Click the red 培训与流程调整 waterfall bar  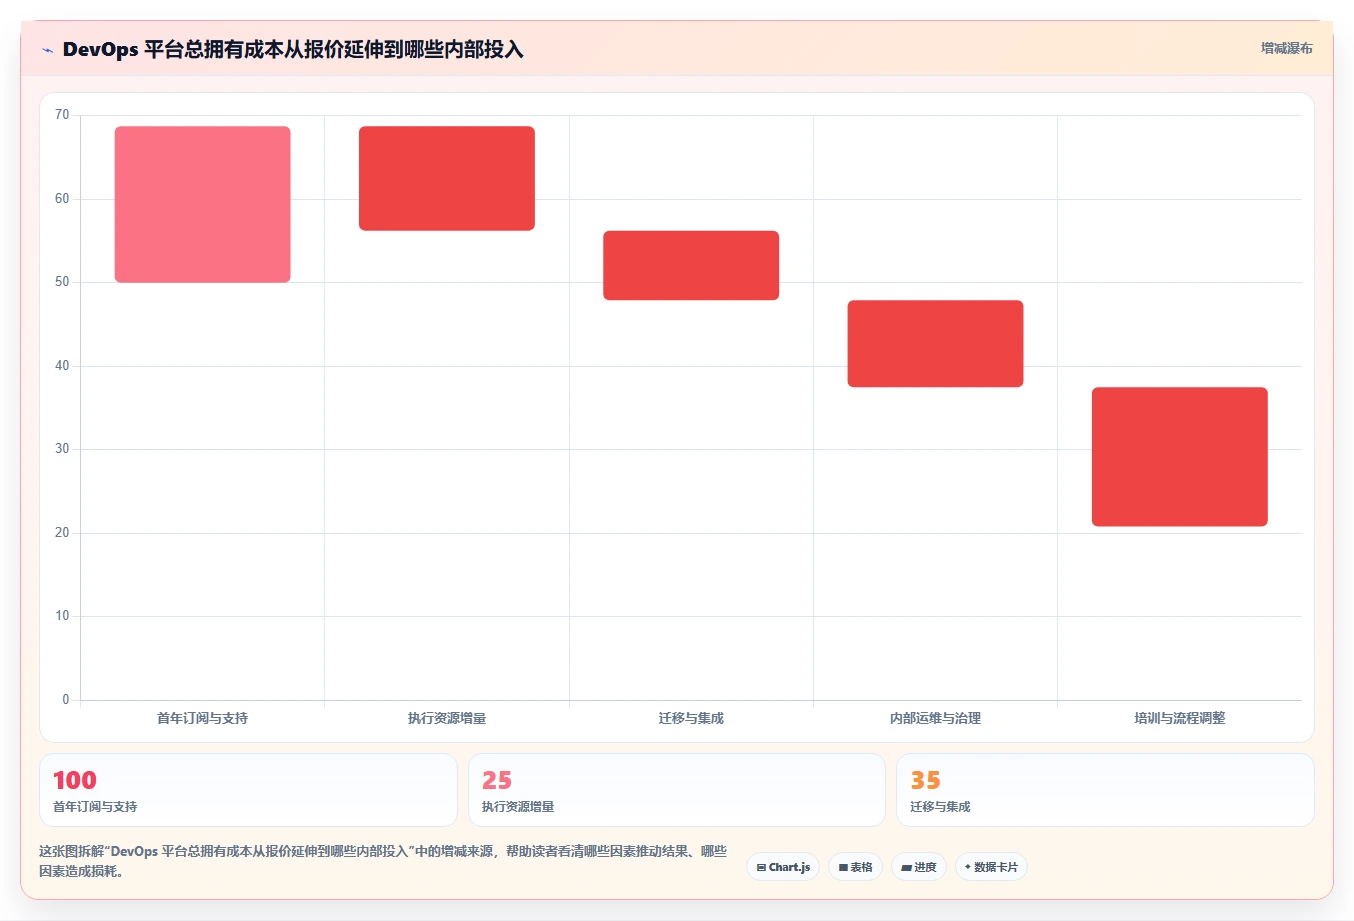click(x=1180, y=456)
